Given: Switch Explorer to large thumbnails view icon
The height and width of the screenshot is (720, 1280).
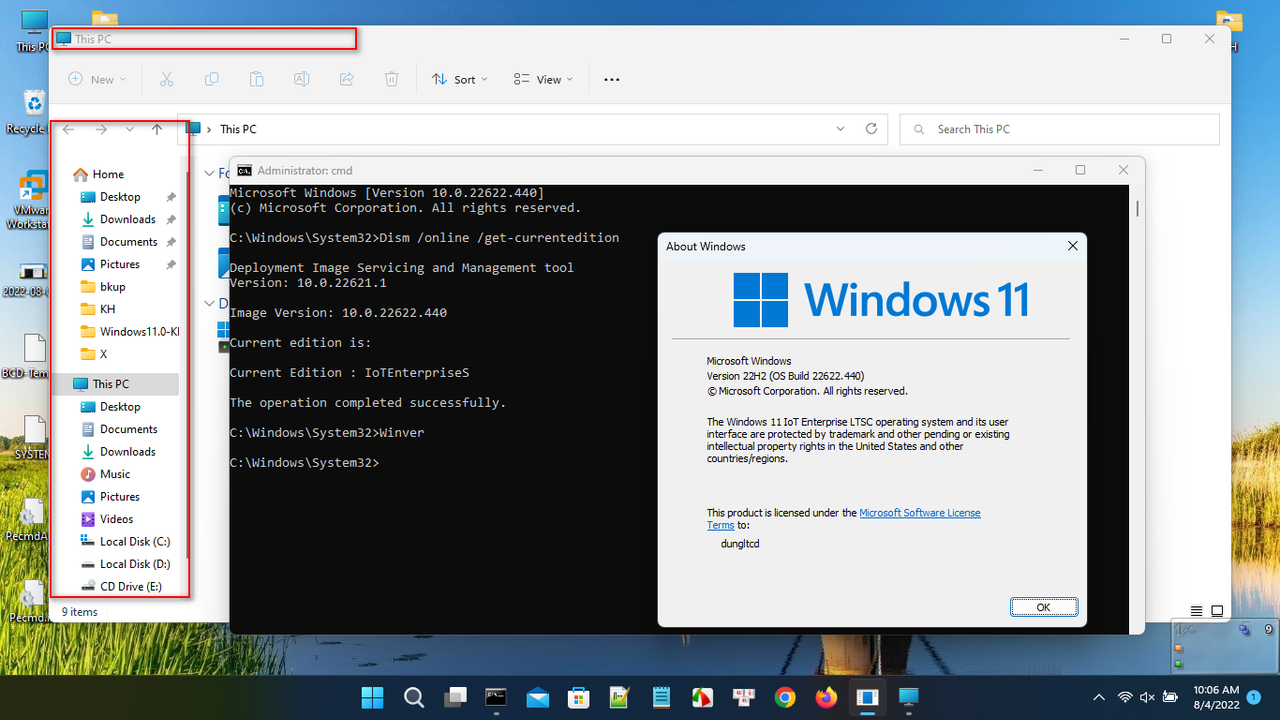Looking at the screenshot, I should pyautogui.click(x=1217, y=611).
